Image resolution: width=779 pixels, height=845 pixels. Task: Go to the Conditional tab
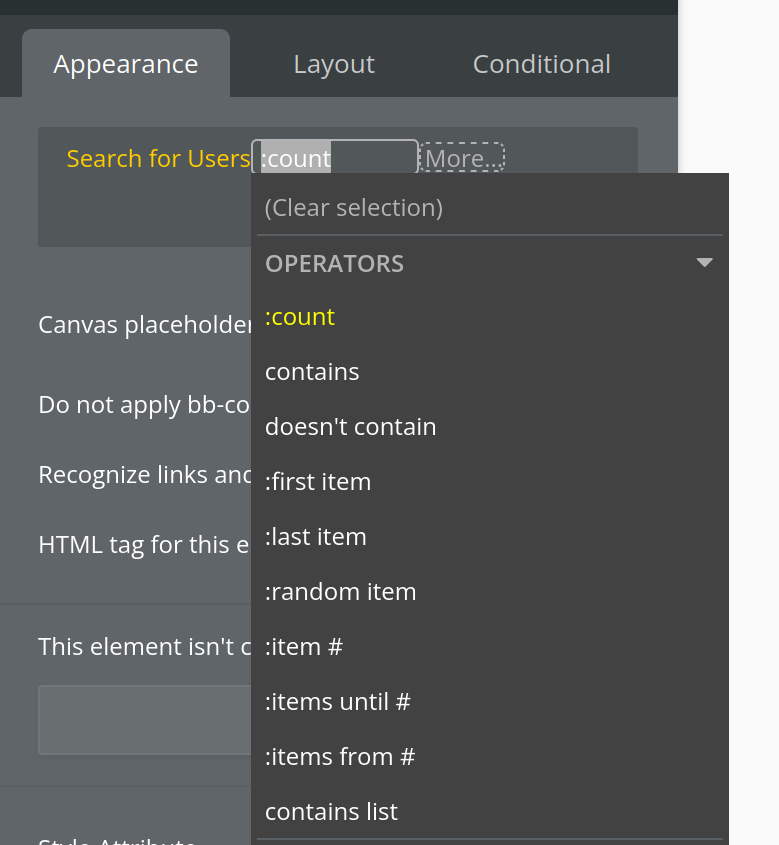(541, 65)
